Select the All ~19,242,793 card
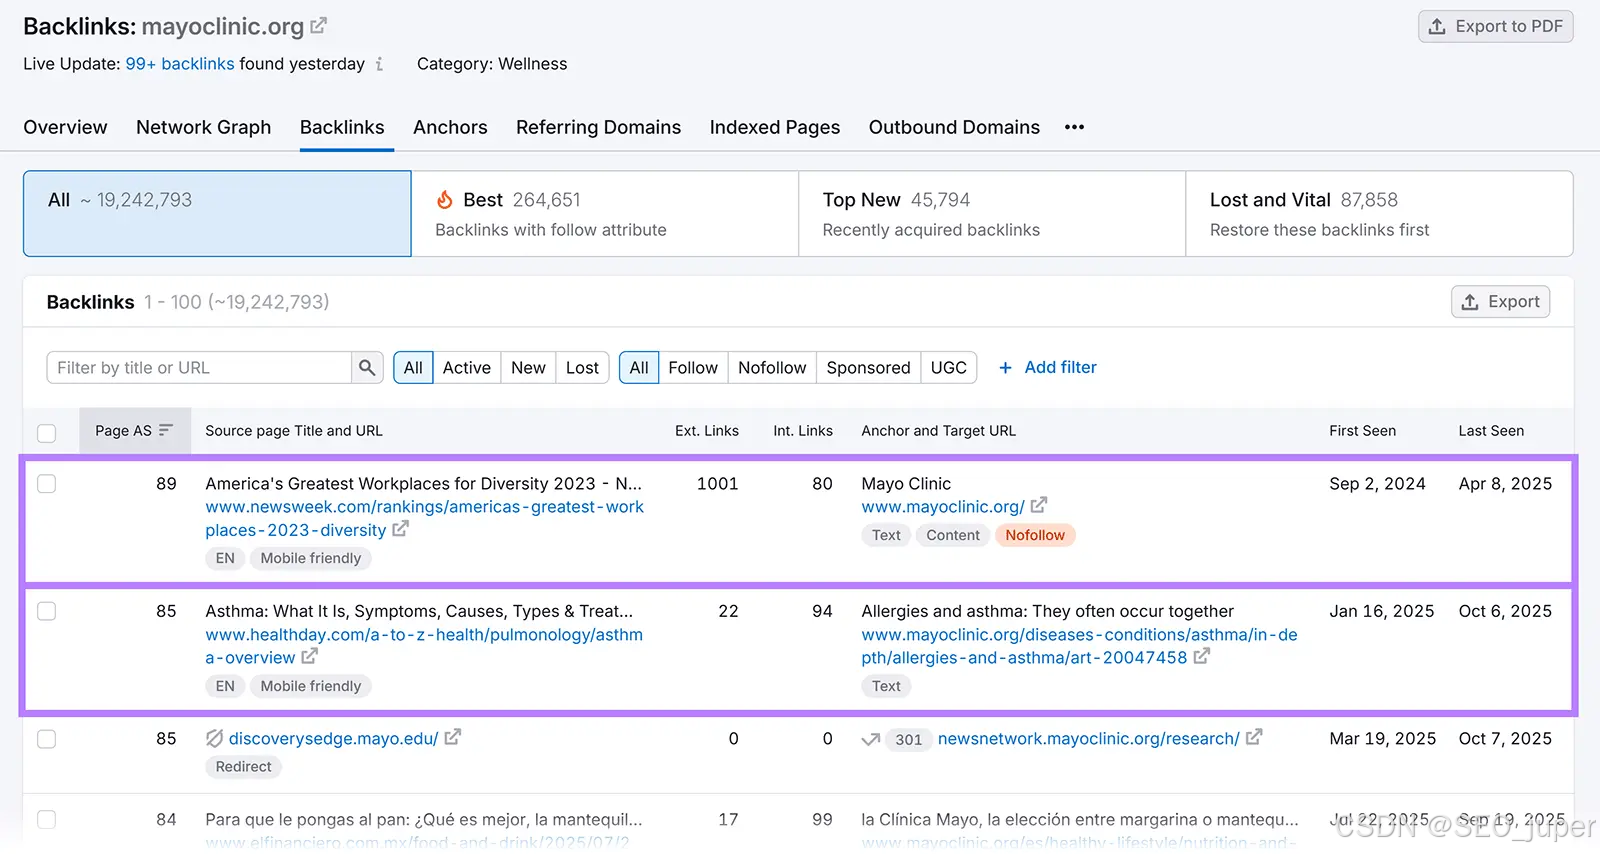1600x854 pixels. (217, 213)
